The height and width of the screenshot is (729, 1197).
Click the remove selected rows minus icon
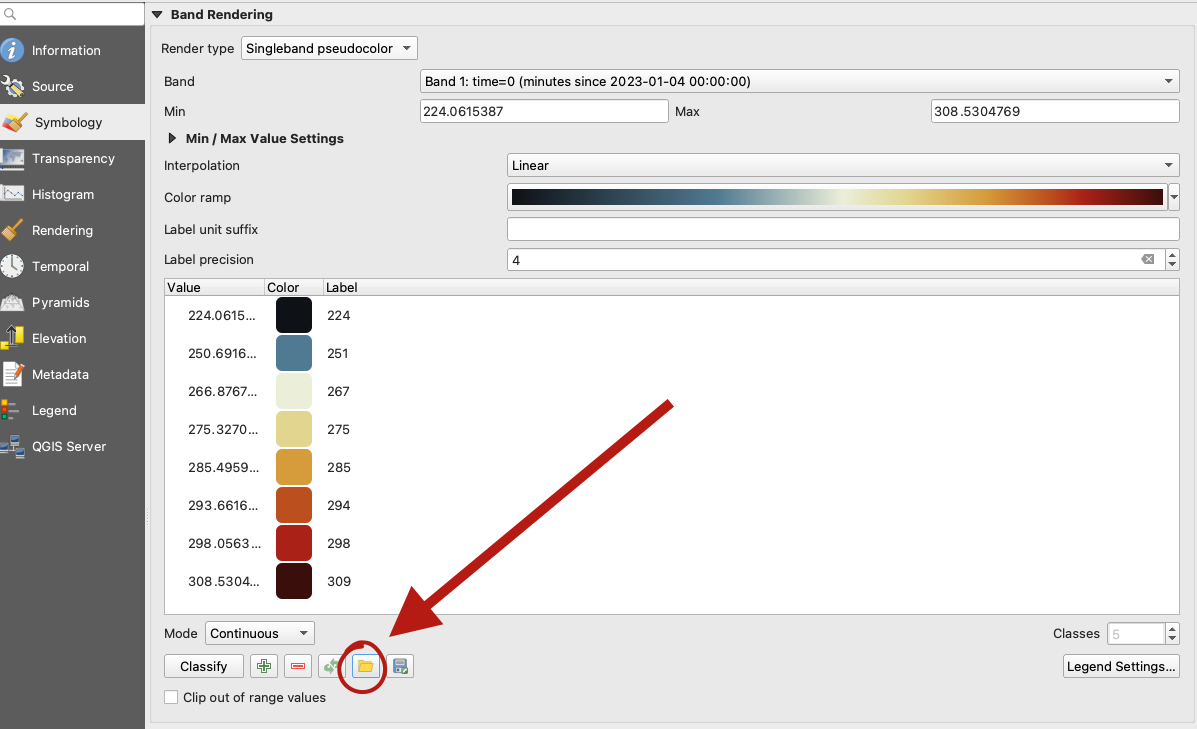[298, 666]
